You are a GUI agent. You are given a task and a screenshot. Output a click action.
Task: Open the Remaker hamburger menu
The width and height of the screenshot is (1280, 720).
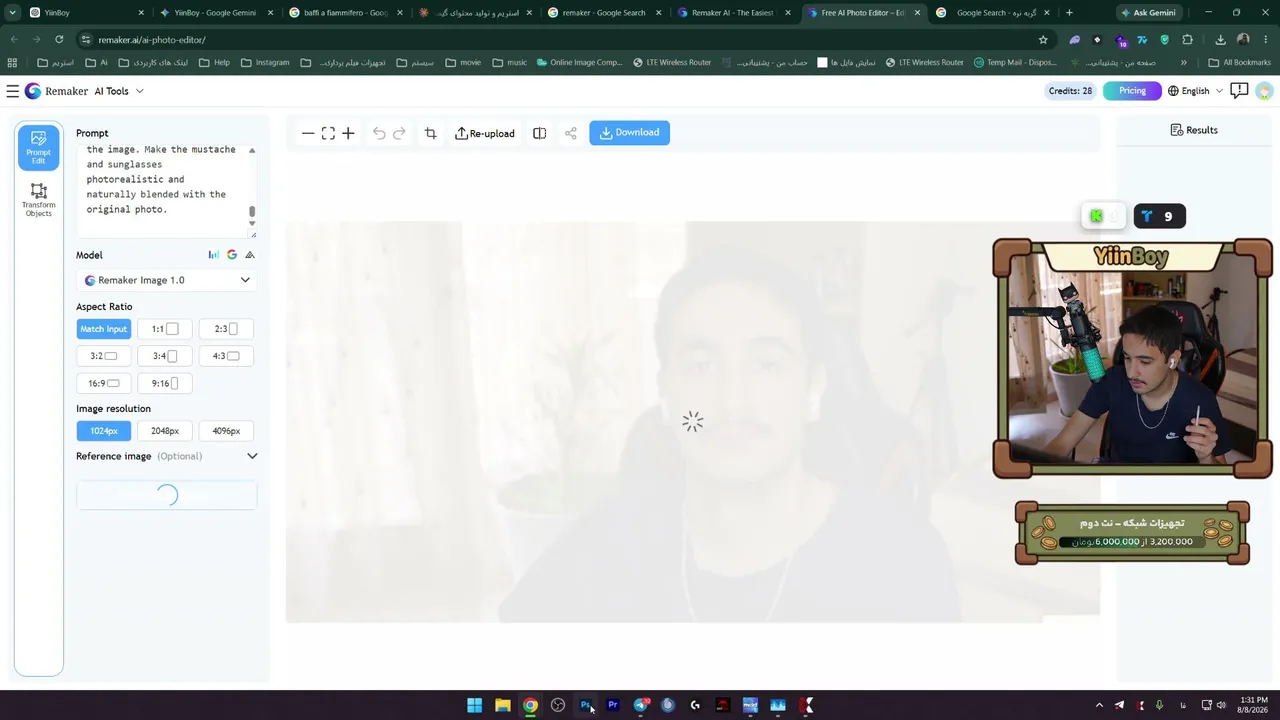(12, 91)
